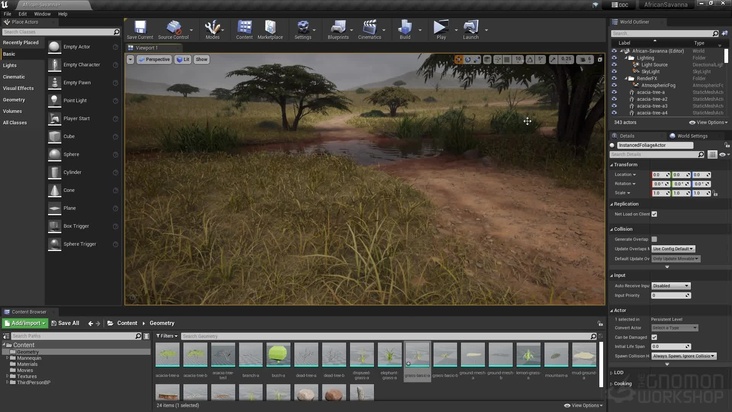
Task: Select the Empty Actor placement icon
Action: pos(55,47)
